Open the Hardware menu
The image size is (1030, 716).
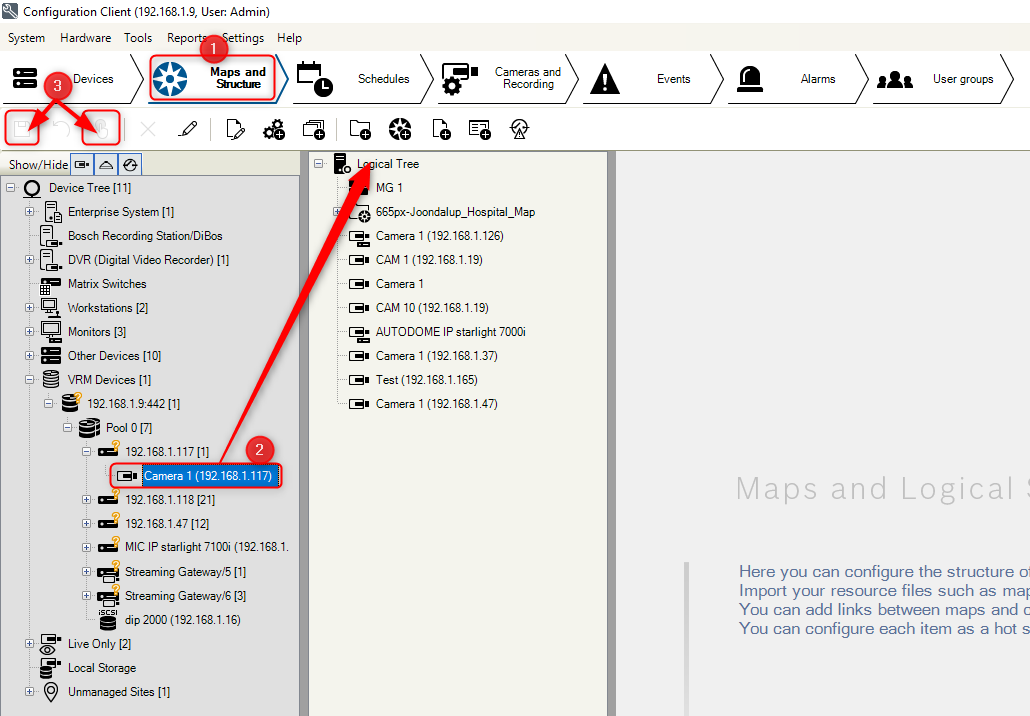[85, 38]
